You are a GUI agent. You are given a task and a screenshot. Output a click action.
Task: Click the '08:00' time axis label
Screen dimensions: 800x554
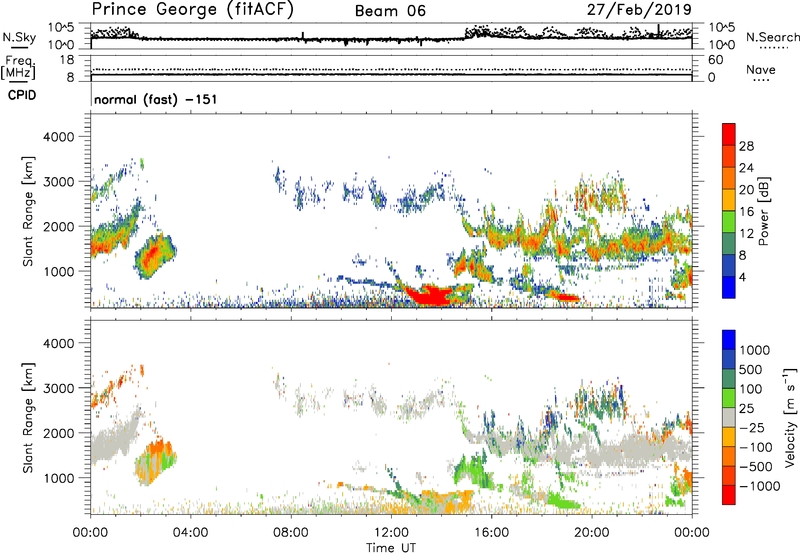(291, 533)
